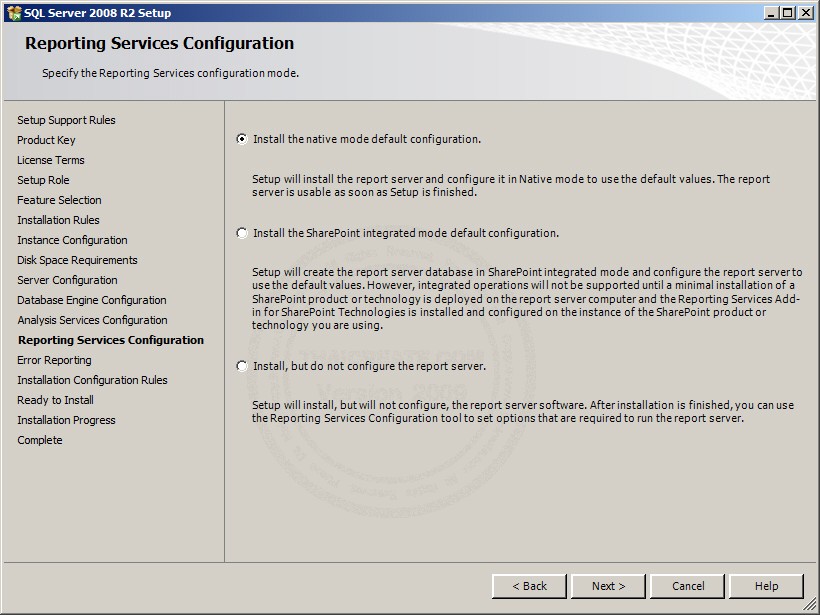Click the window resize grip corner

pos(810,605)
